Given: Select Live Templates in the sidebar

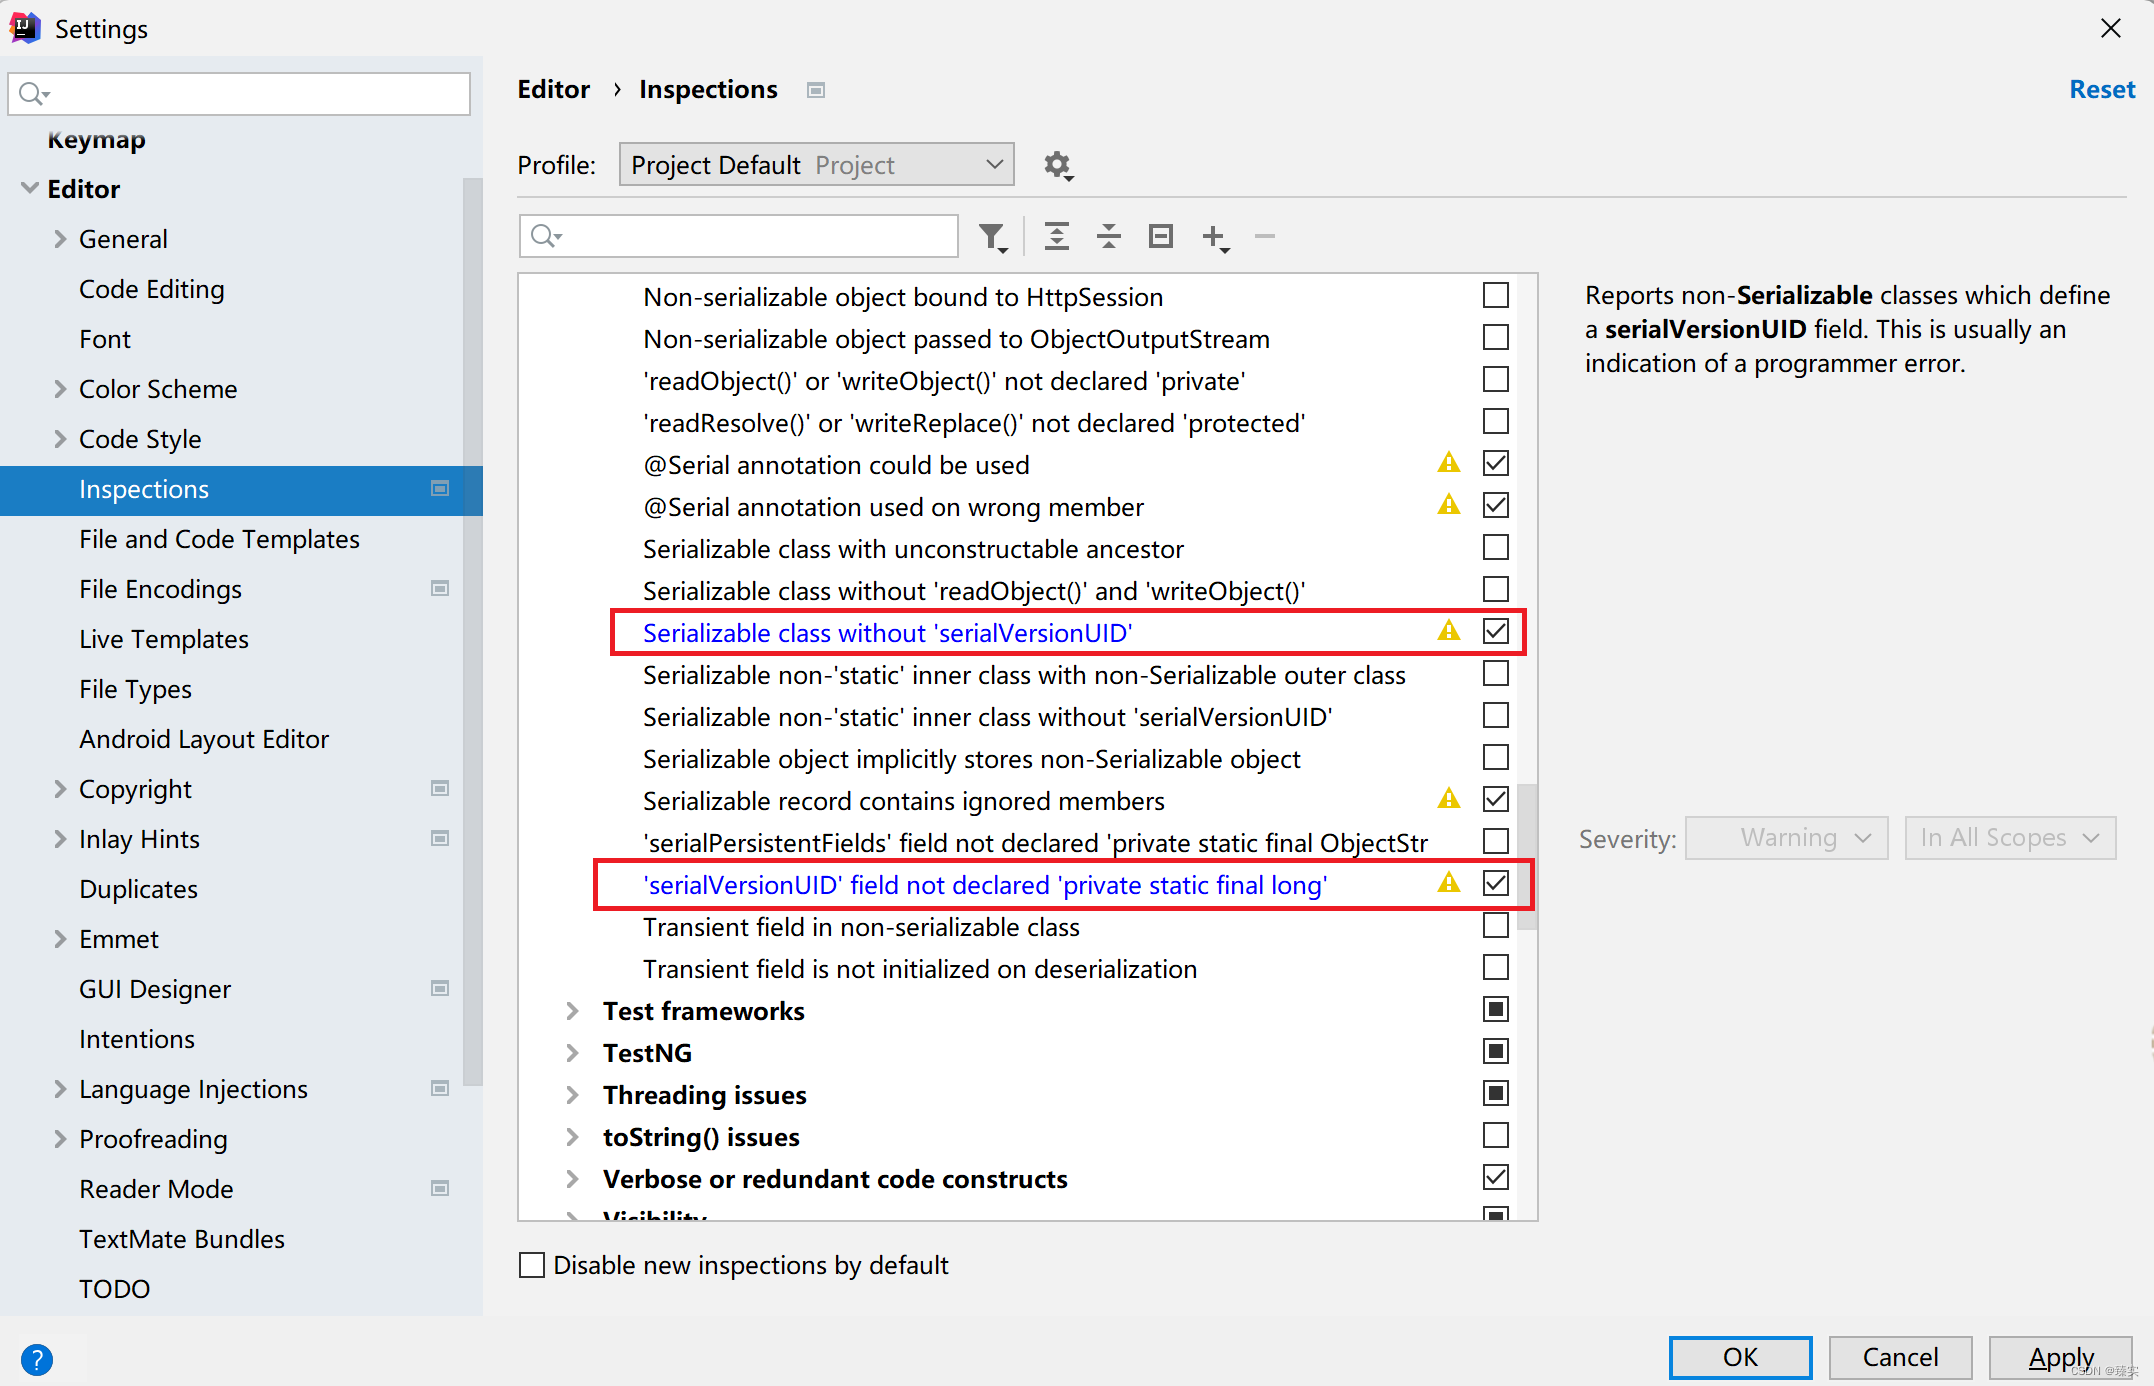Looking at the screenshot, I should tap(164, 639).
